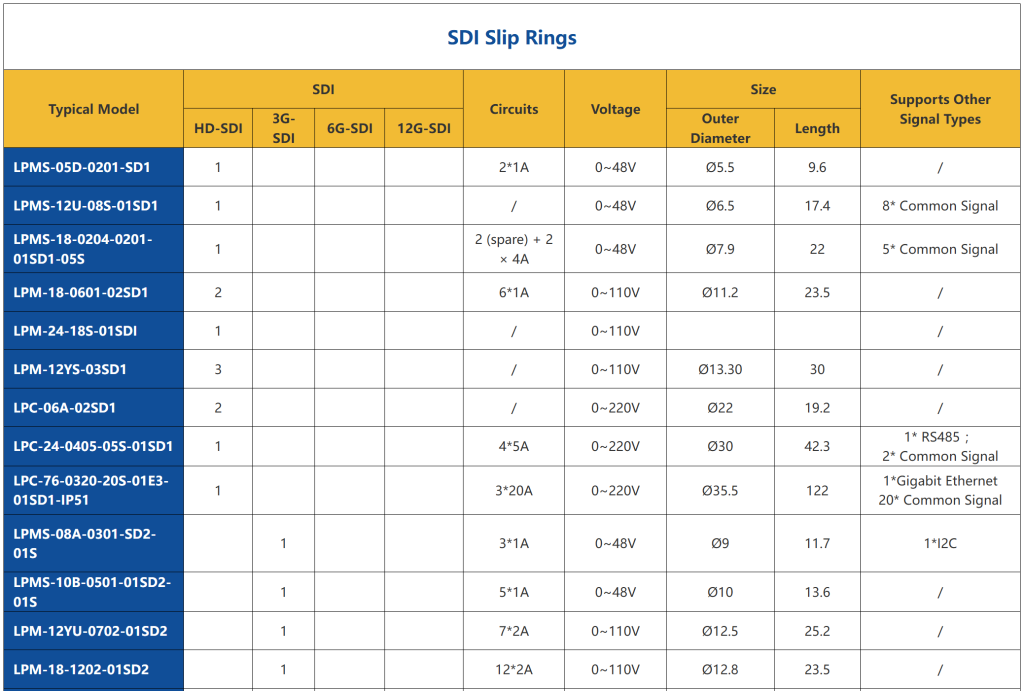Click the Outer Diameter column header
This screenshot has height=691, width=1024.
click(x=720, y=128)
